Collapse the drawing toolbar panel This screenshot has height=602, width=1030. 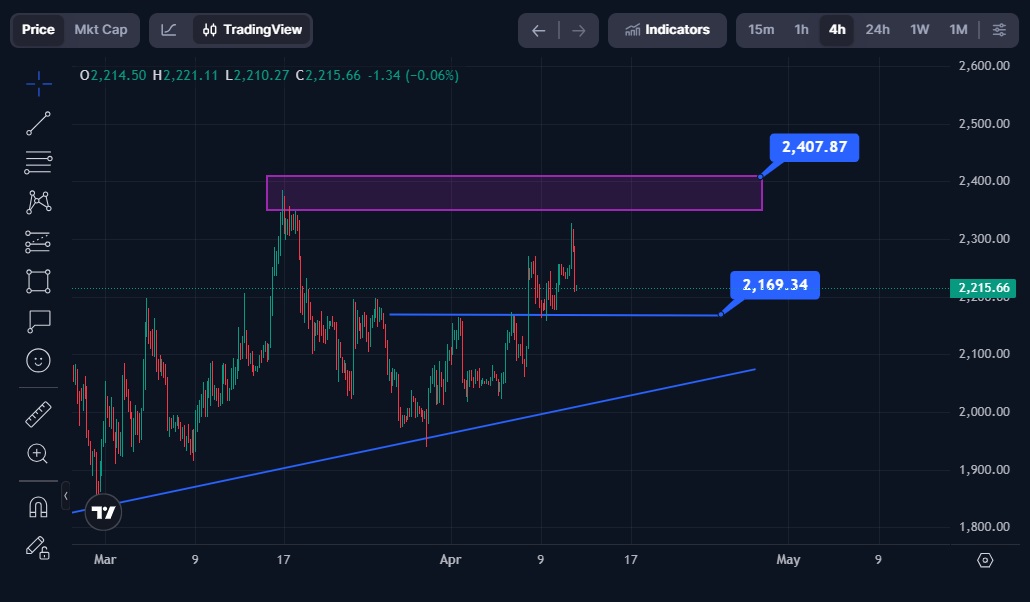click(x=66, y=496)
